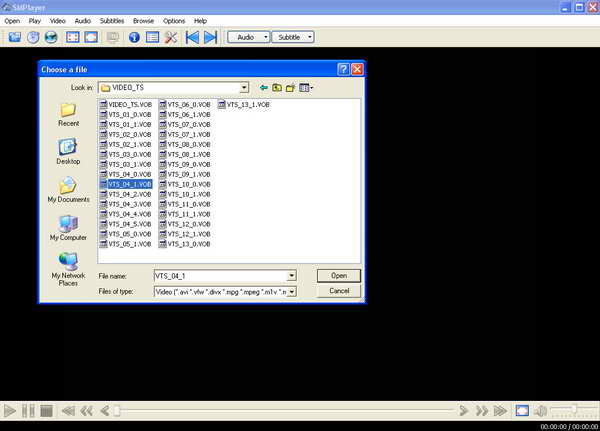Toggle compact mode toolbar icon
600x431 pixels.
[x=91, y=37]
